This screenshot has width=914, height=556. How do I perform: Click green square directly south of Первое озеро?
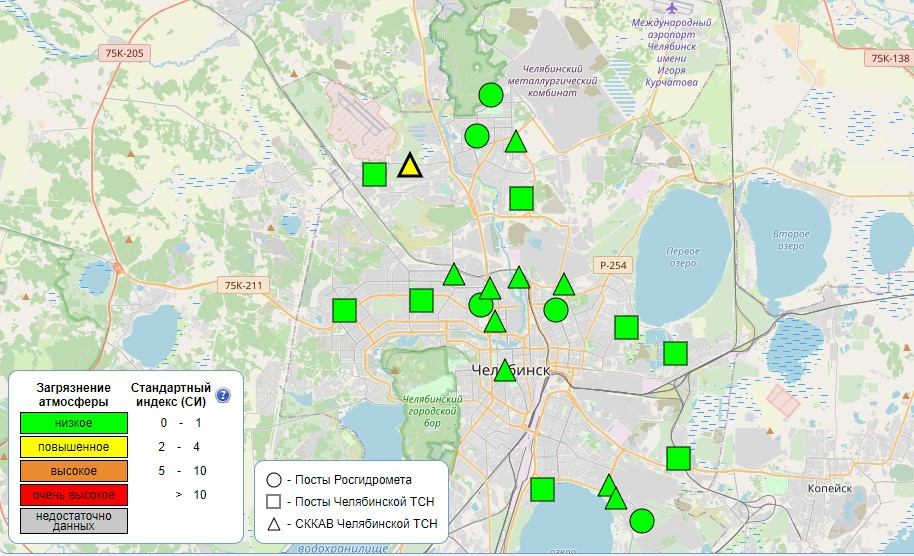[627, 328]
